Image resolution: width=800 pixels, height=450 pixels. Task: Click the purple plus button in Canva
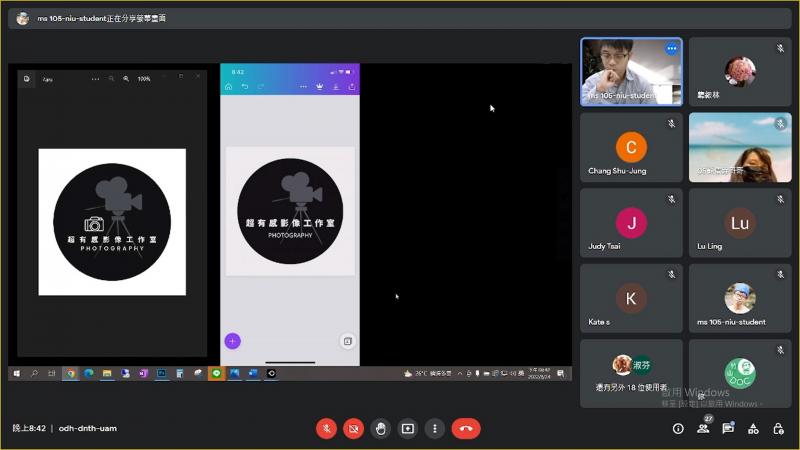click(x=232, y=341)
